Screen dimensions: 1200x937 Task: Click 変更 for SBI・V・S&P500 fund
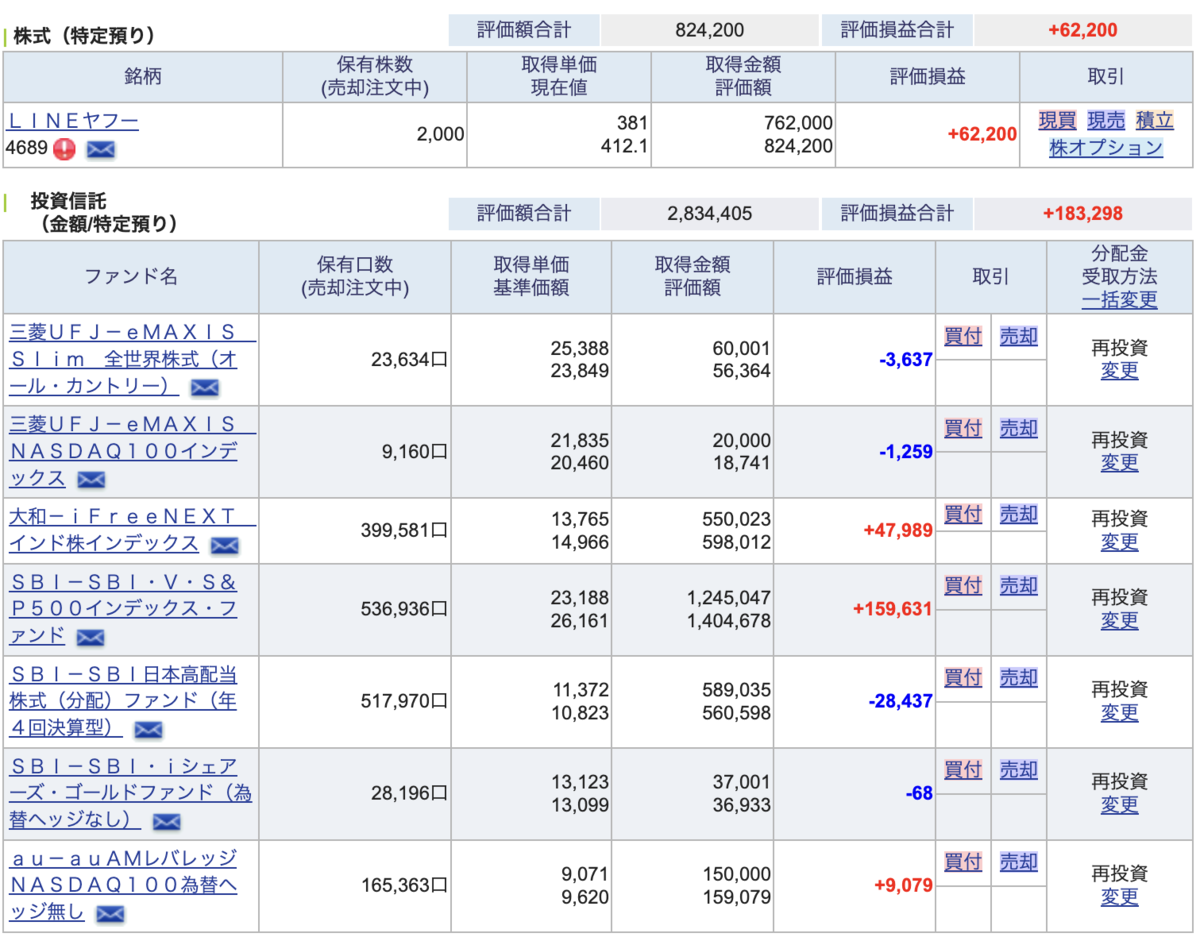1119,621
